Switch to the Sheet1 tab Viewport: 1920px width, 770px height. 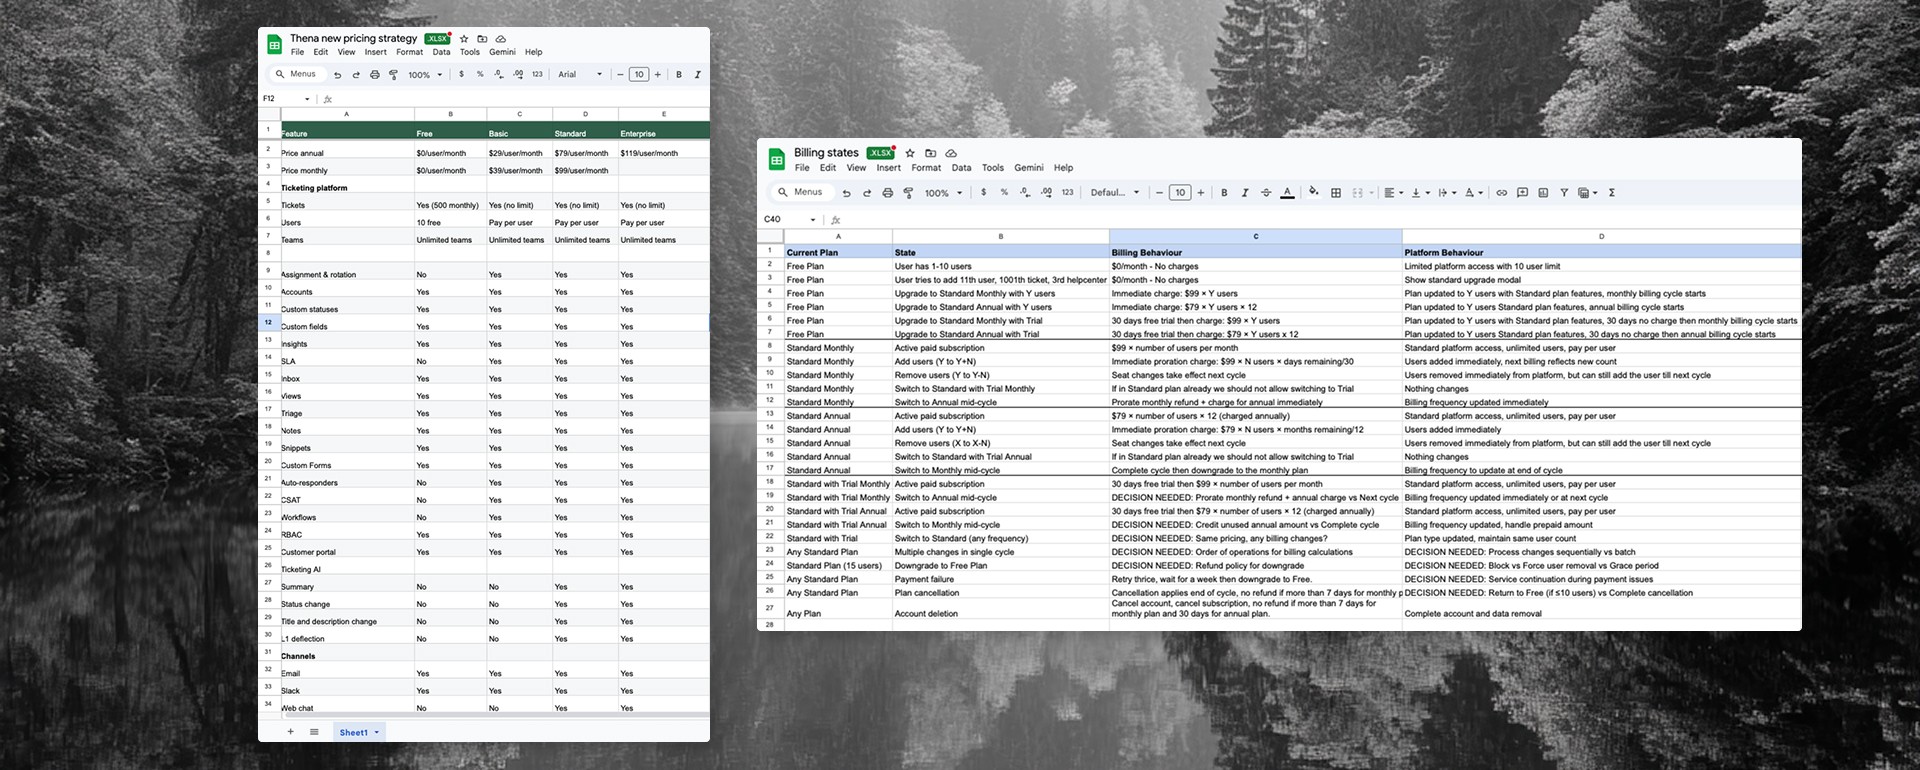[353, 732]
